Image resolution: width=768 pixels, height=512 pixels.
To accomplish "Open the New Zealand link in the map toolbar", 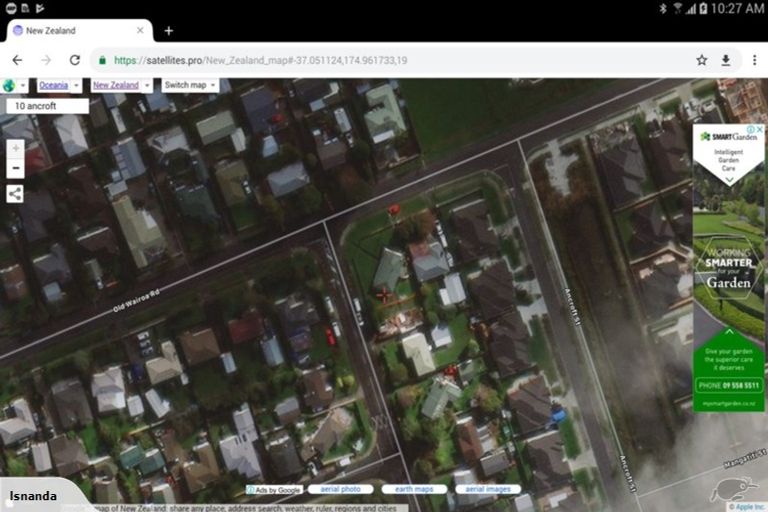I will point(115,86).
